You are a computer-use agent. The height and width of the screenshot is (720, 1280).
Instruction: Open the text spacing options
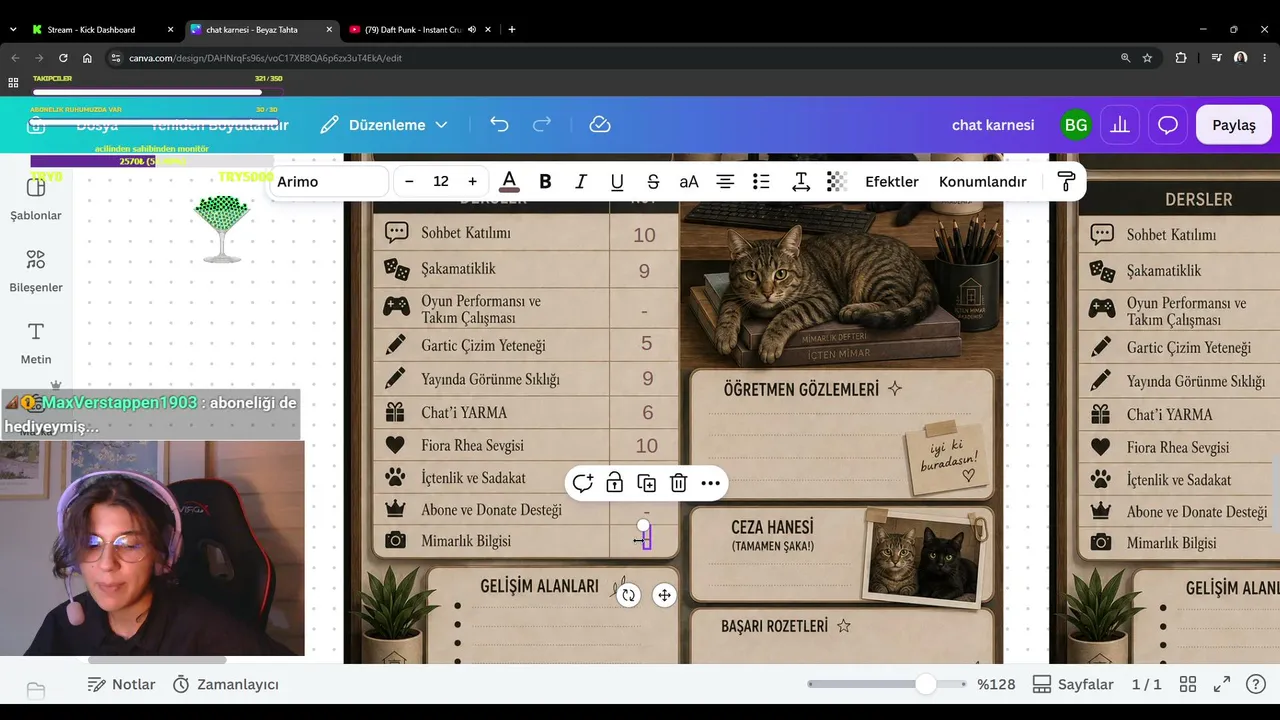pos(801,182)
